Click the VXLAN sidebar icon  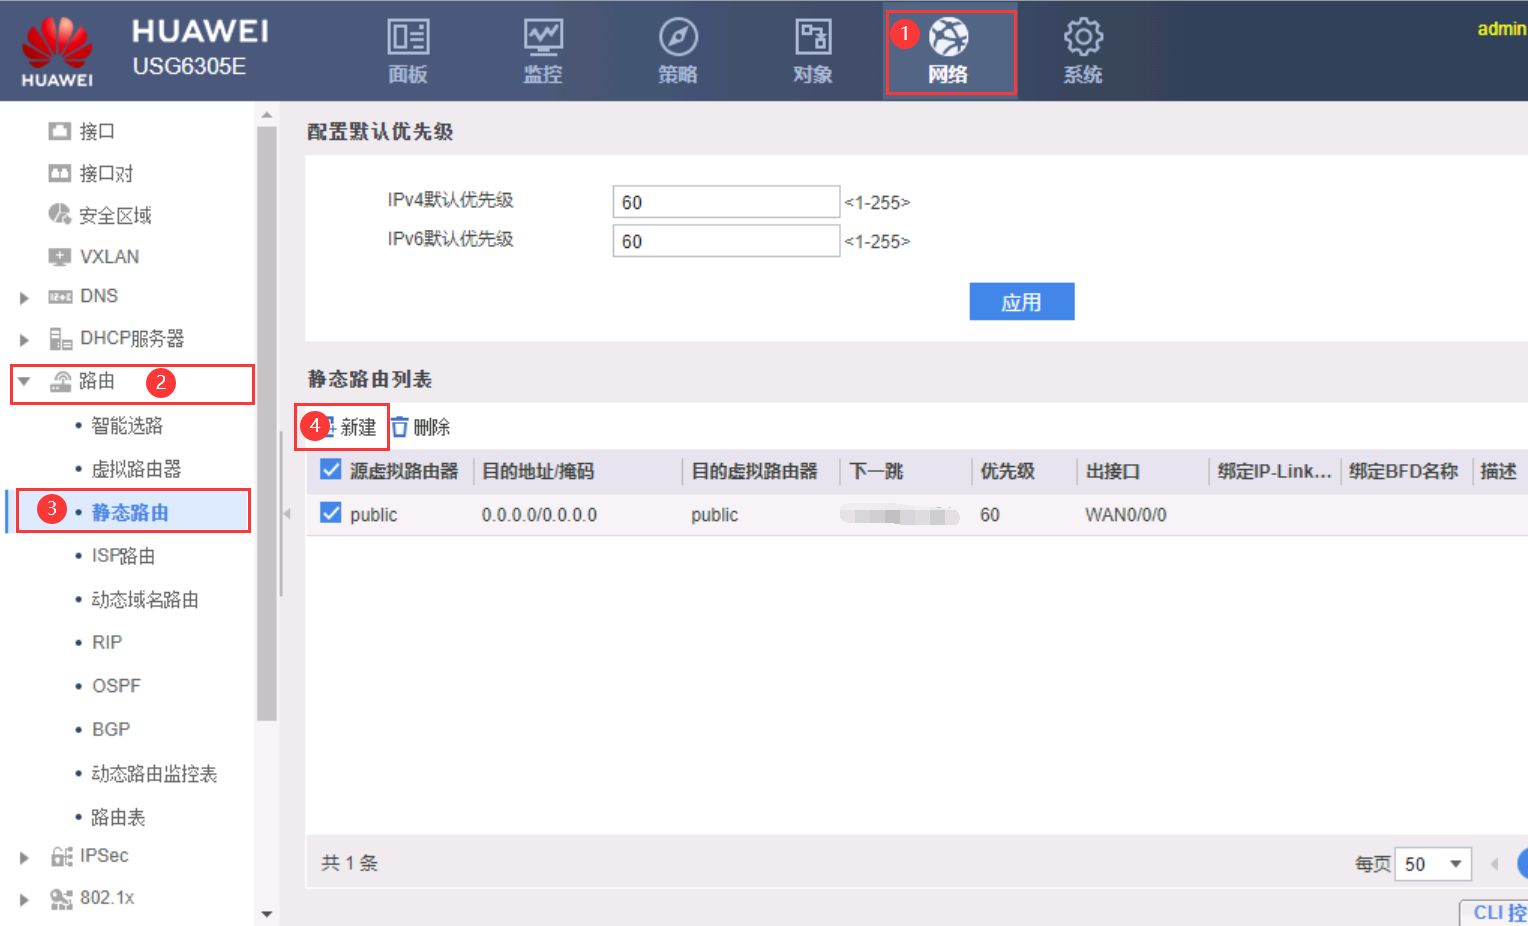(60, 257)
